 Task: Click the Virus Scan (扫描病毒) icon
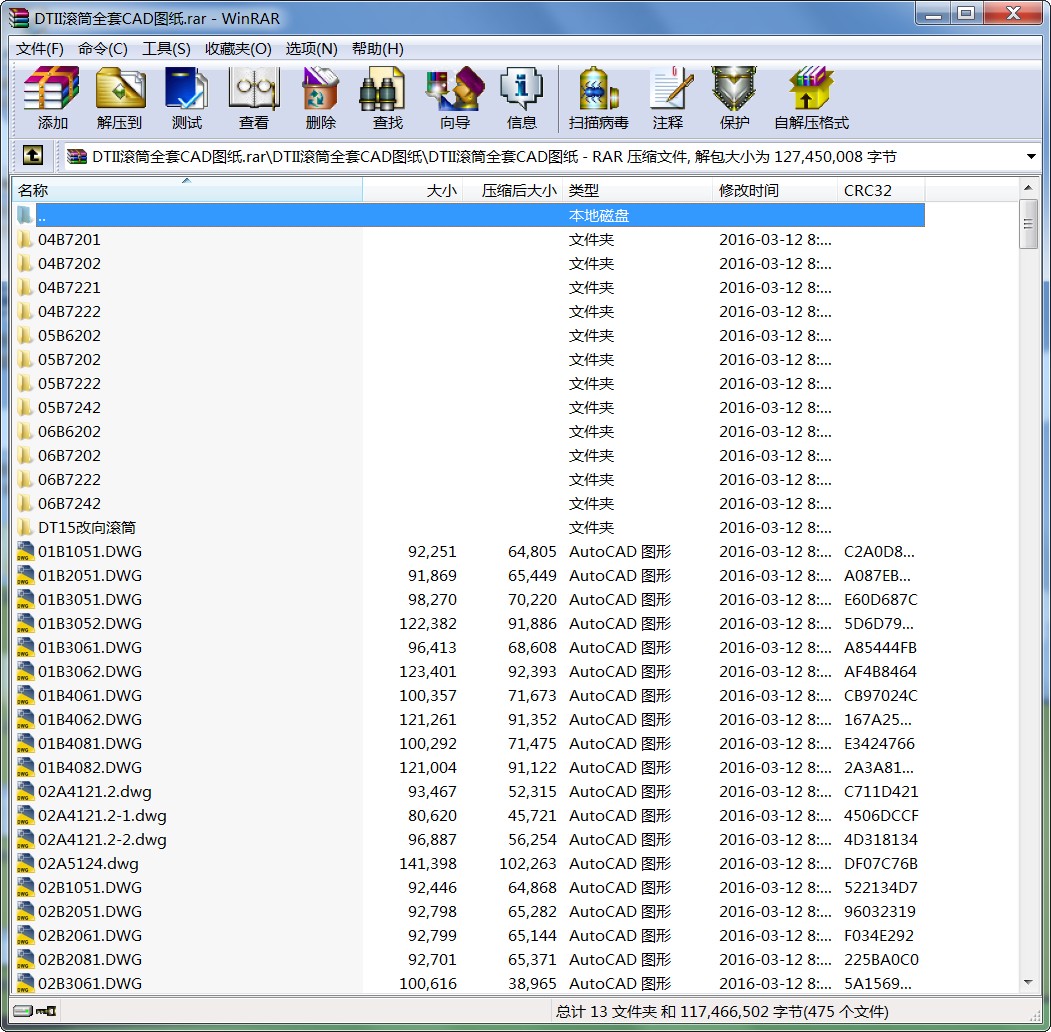(599, 98)
